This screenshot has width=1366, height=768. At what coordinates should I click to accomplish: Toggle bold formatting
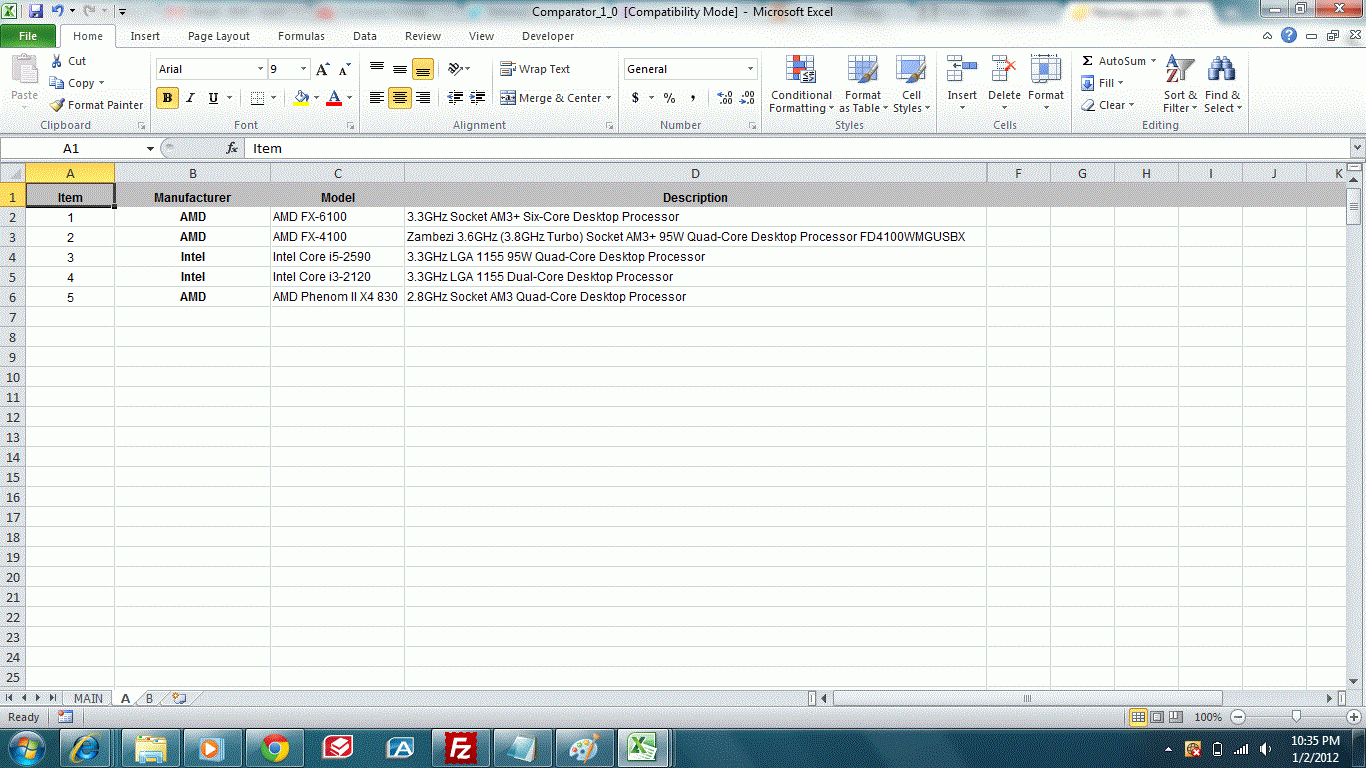(x=167, y=98)
